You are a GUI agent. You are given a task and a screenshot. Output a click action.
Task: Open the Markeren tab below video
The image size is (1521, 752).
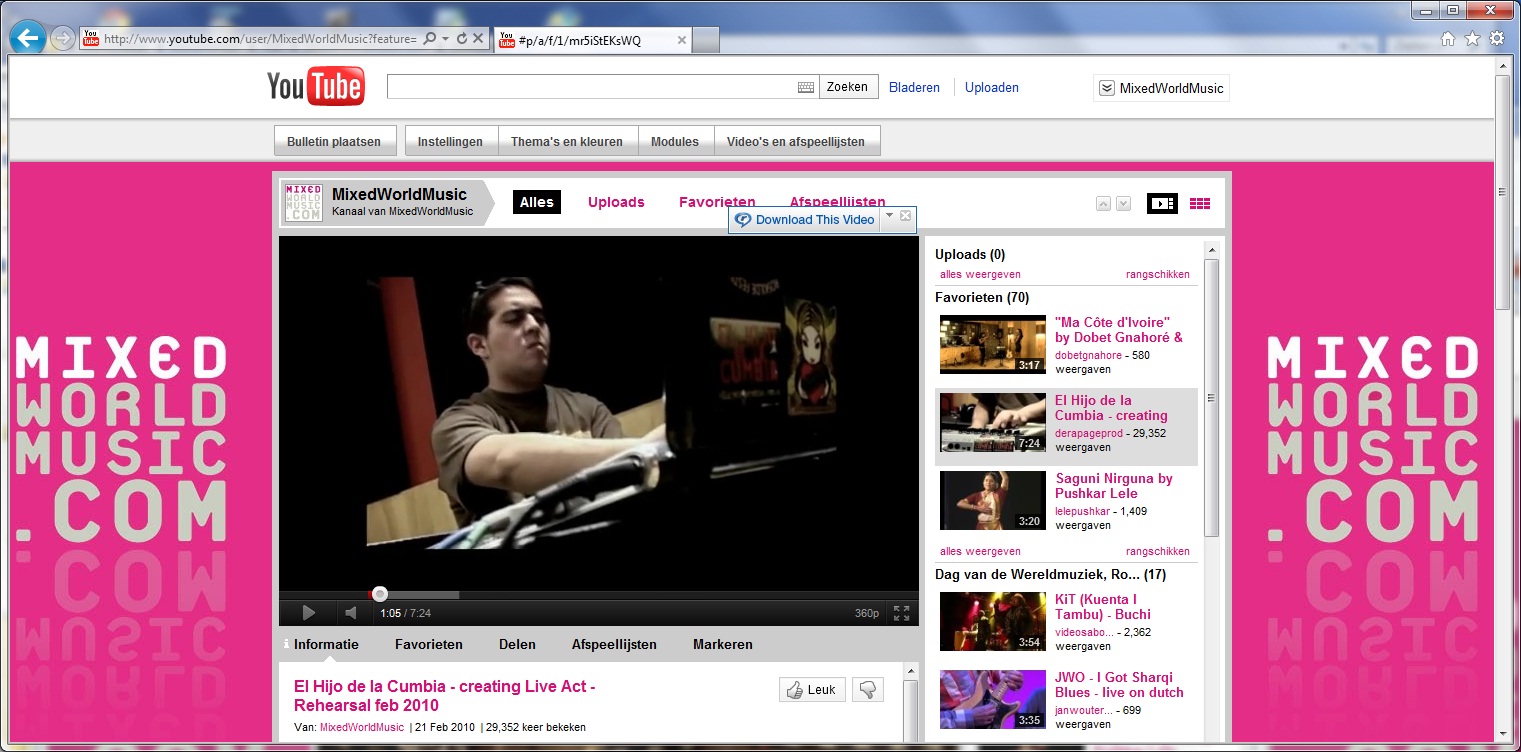coord(723,644)
